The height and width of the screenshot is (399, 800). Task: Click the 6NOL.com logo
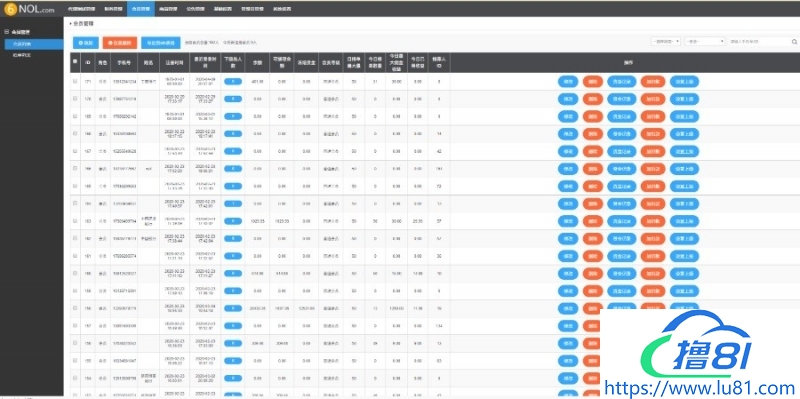click(29, 9)
